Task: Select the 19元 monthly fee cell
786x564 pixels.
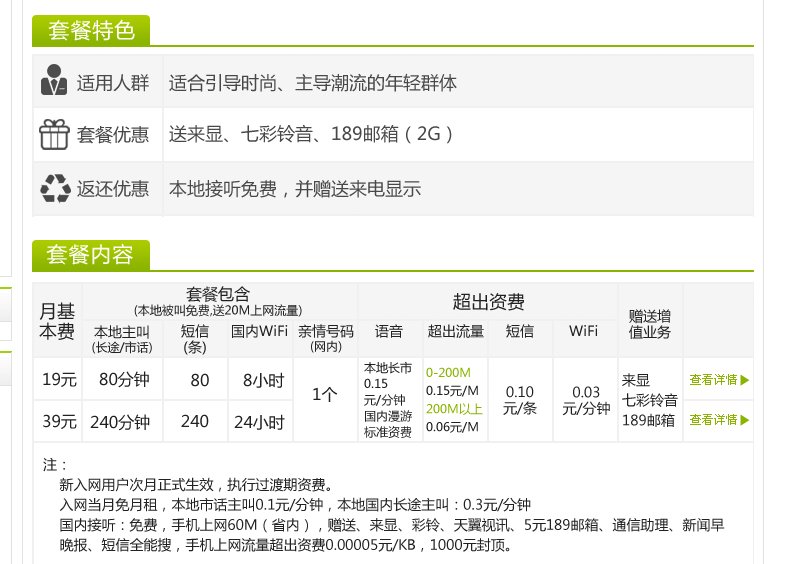Action: 59,380
